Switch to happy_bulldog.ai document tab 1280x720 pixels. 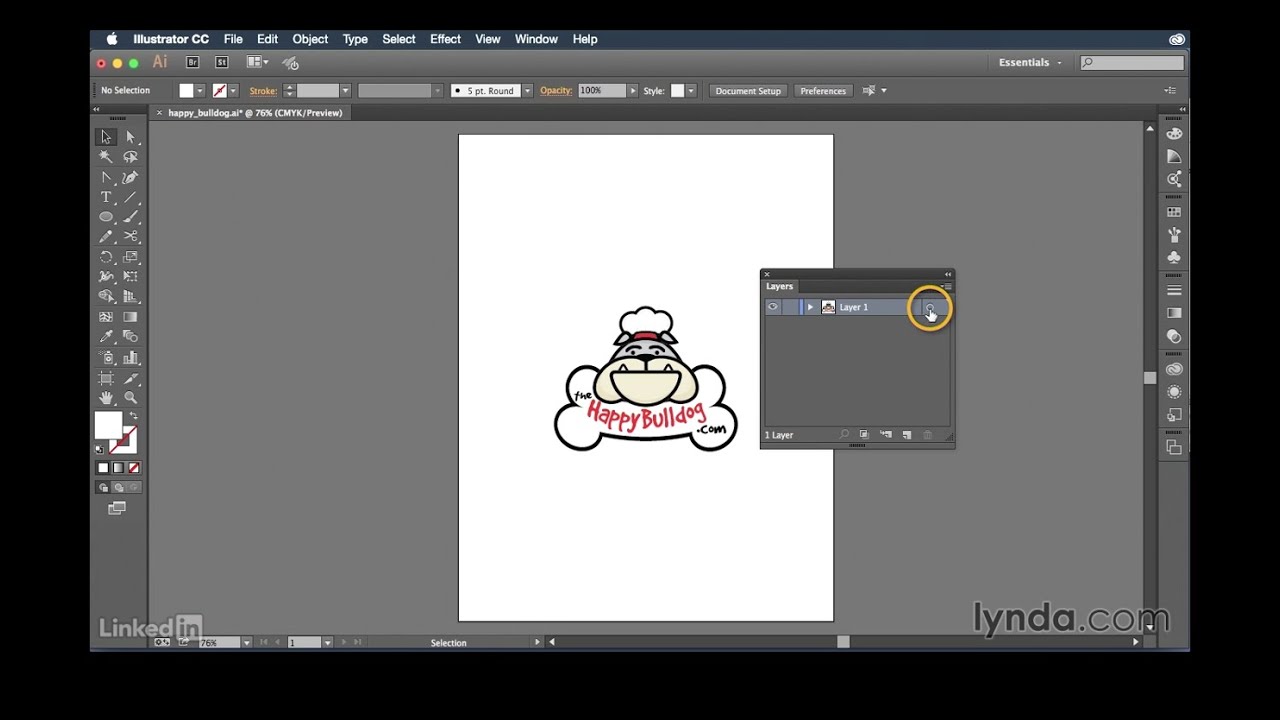click(255, 113)
